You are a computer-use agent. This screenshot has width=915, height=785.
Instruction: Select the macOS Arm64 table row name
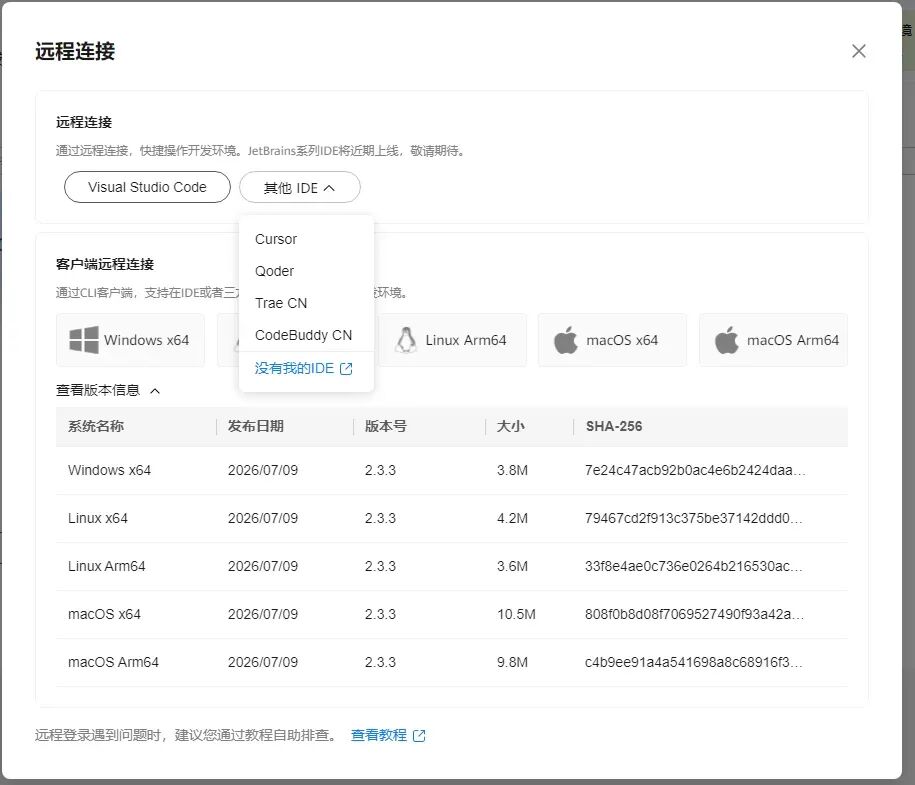click(x=113, y=662)
